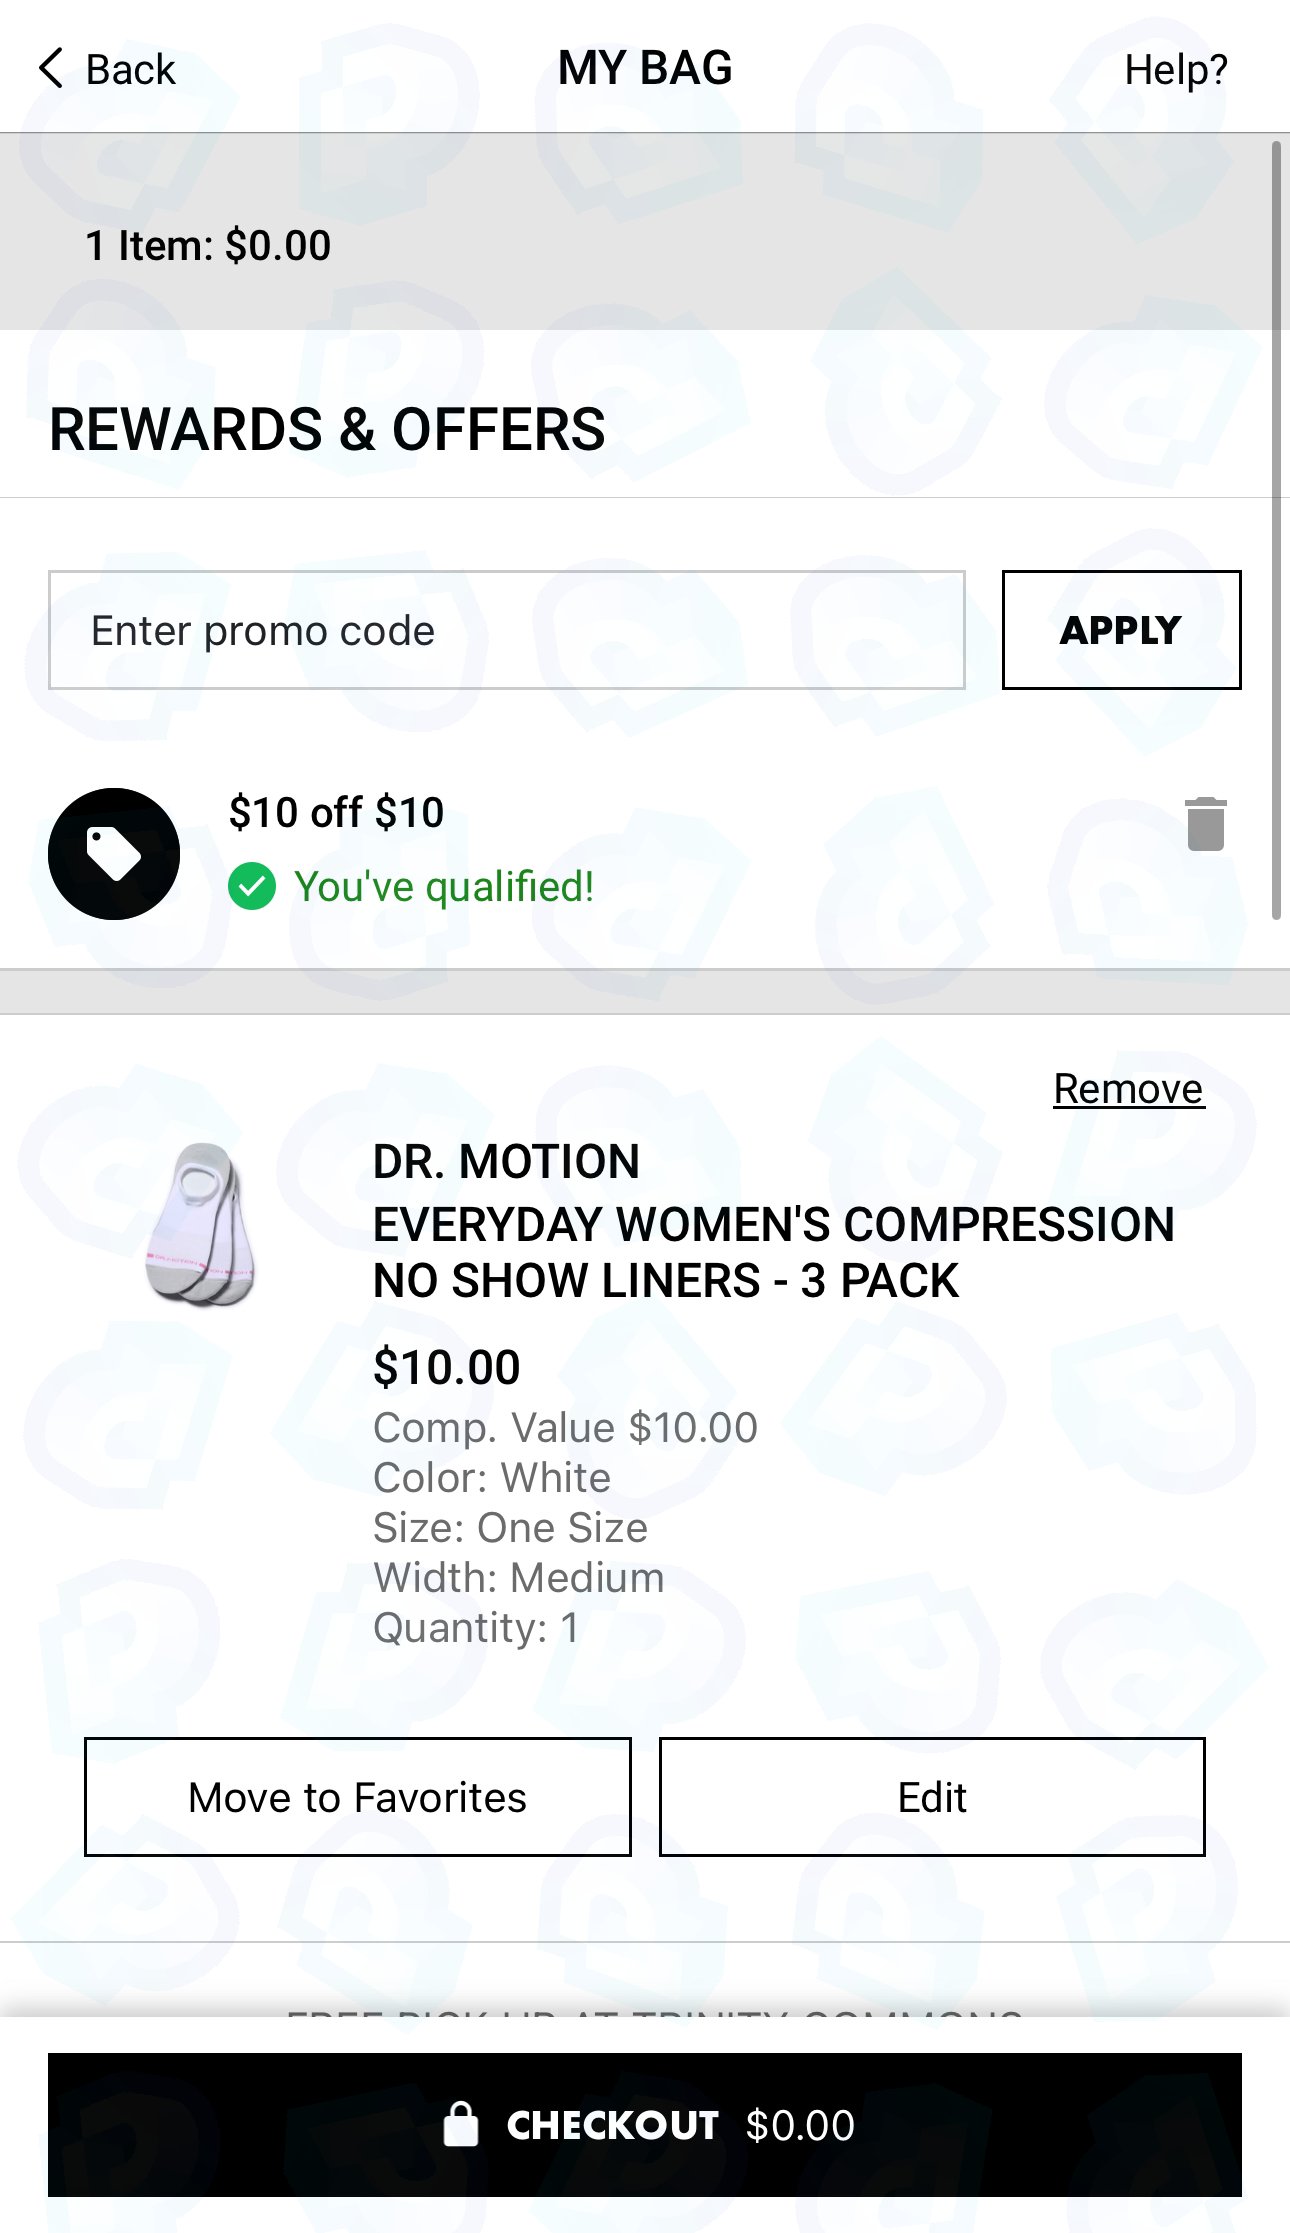Tap the REWARDS & OFFERS section header
The width and height of the screenshot is (1290, 2233).
(327, 430)
